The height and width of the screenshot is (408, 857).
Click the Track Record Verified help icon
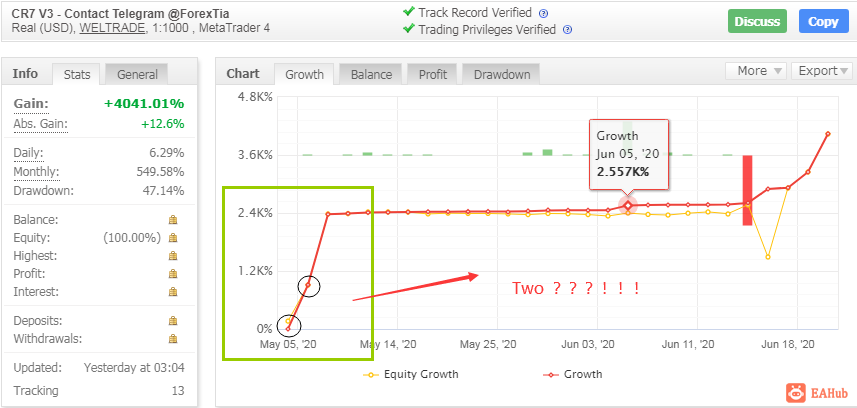click(x=543, y=14)
